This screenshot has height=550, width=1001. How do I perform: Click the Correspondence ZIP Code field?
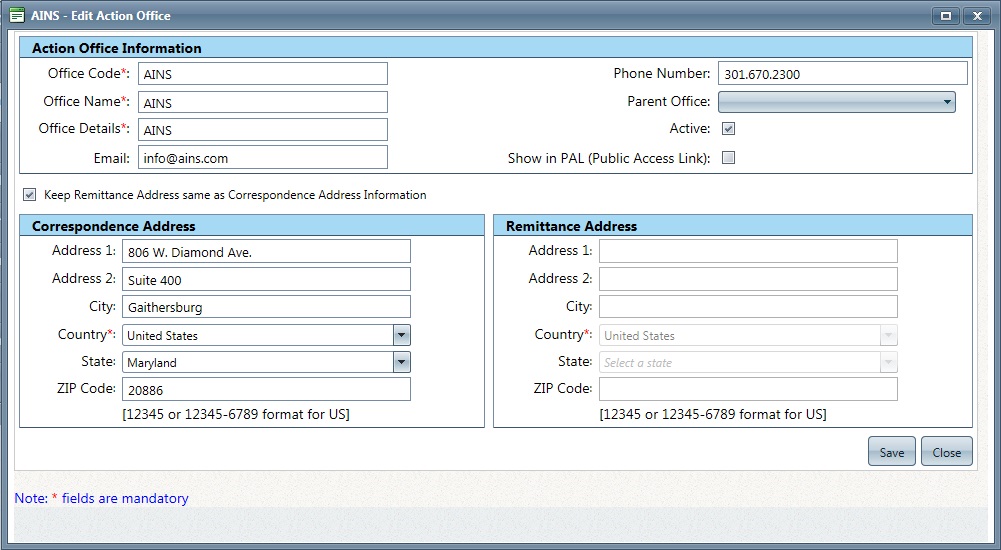click(x=266, y=389)
